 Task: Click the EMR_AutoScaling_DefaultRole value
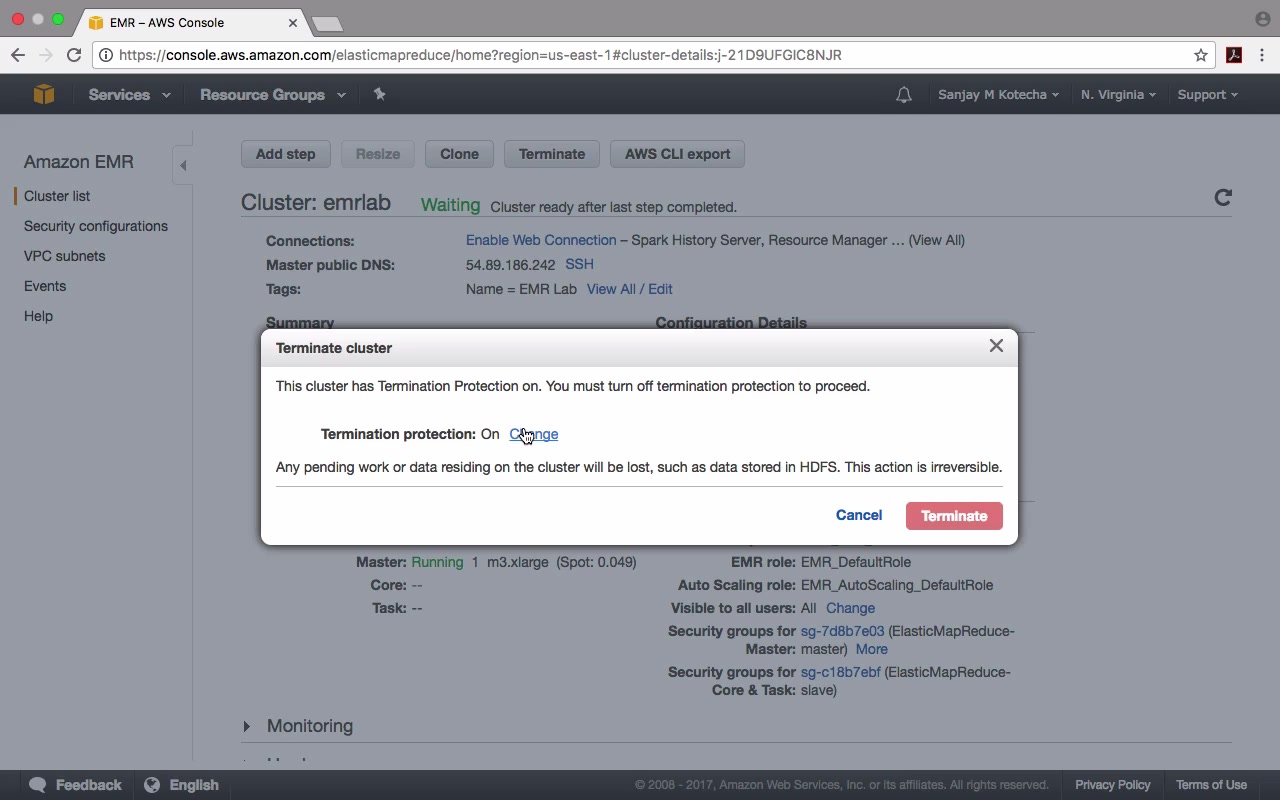(897, 585)
